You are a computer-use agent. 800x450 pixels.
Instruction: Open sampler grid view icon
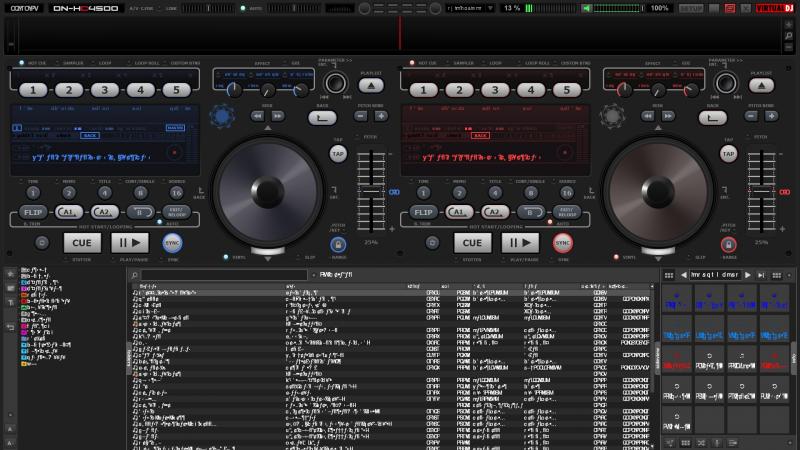tap(668, 275)
